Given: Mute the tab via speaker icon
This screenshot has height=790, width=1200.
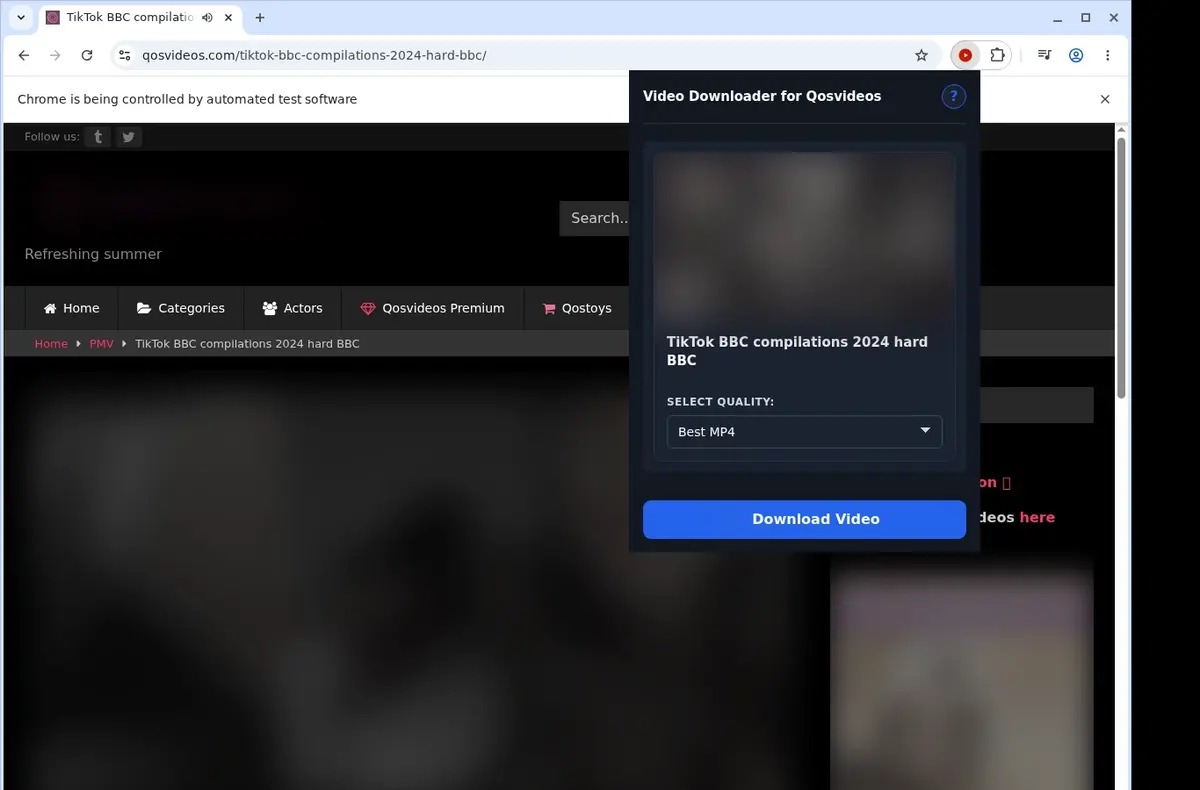Looking at the screenshot, I should coord(206,18).
